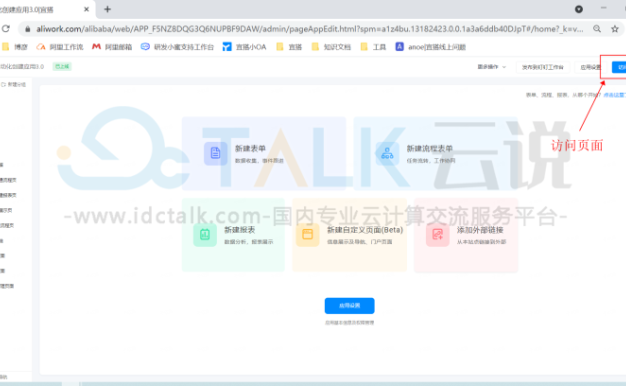Click the 发布到钉钉工作台 button
Viewport: 626px width, 386px height.
point(543,67)
